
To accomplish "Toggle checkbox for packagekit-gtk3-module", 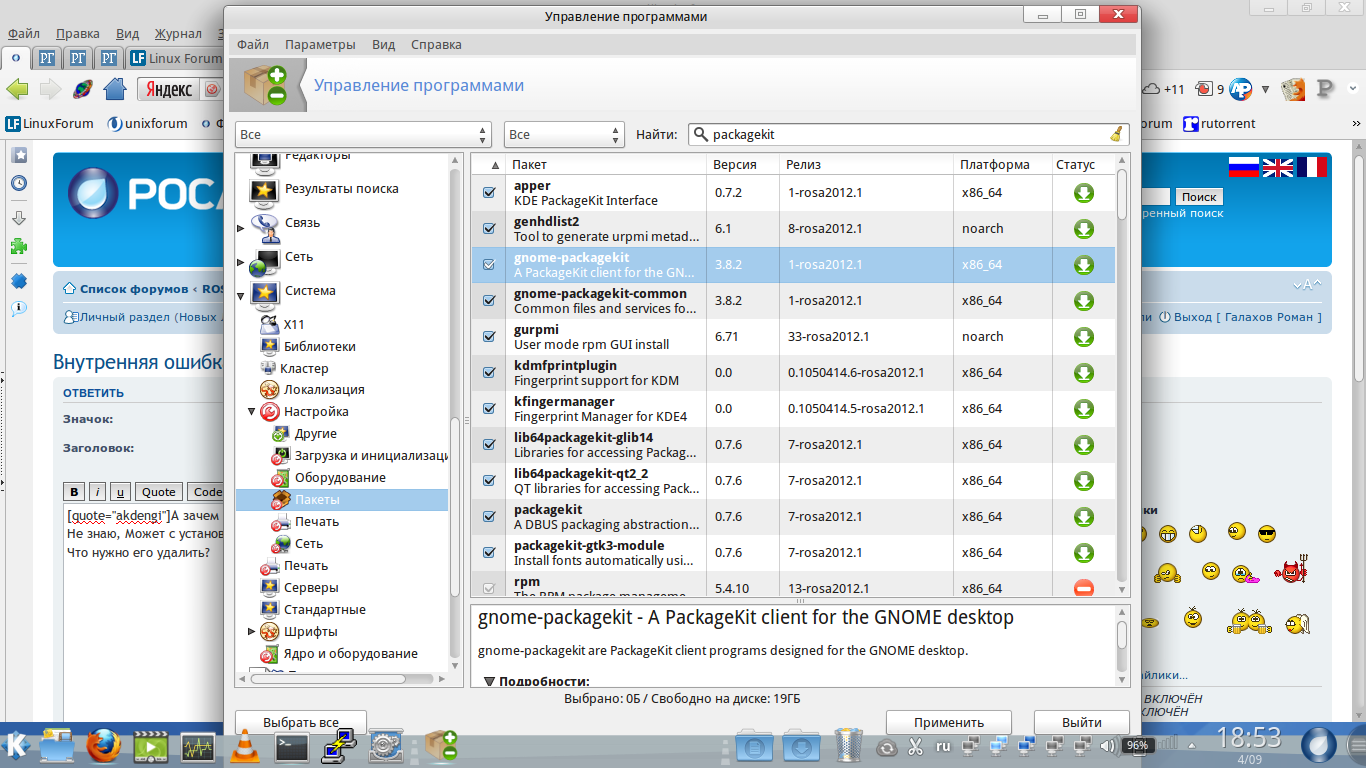I will click(x=489, y=553).
